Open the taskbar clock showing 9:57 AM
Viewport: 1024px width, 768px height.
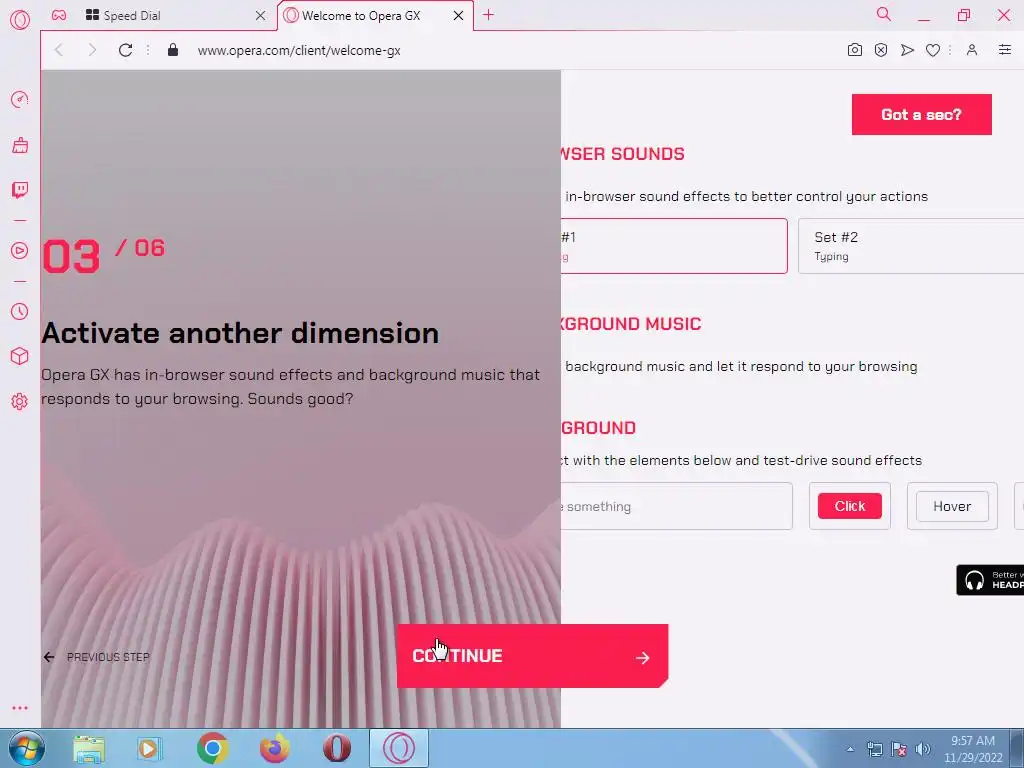973,749
